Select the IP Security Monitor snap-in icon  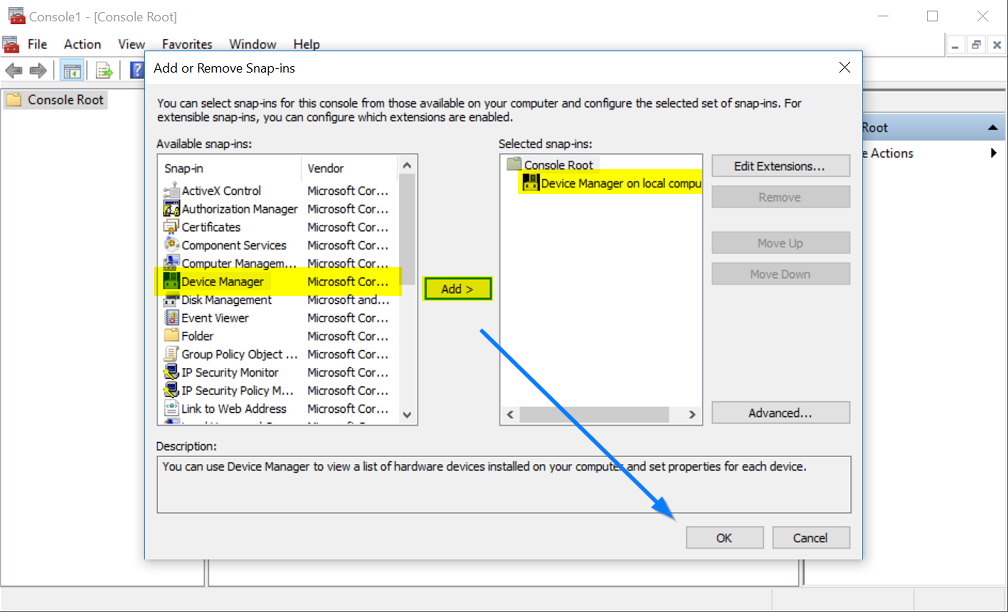tap(171, 372)
